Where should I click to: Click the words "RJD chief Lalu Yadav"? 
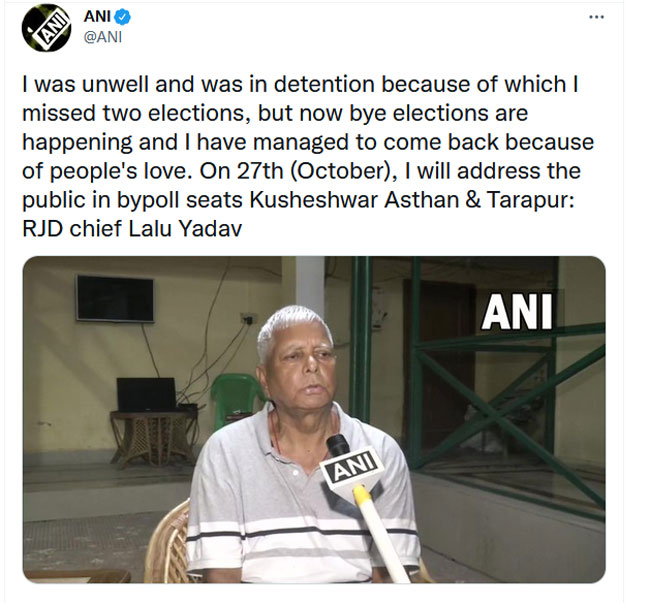pyautogui.click(x=132, y=228)
